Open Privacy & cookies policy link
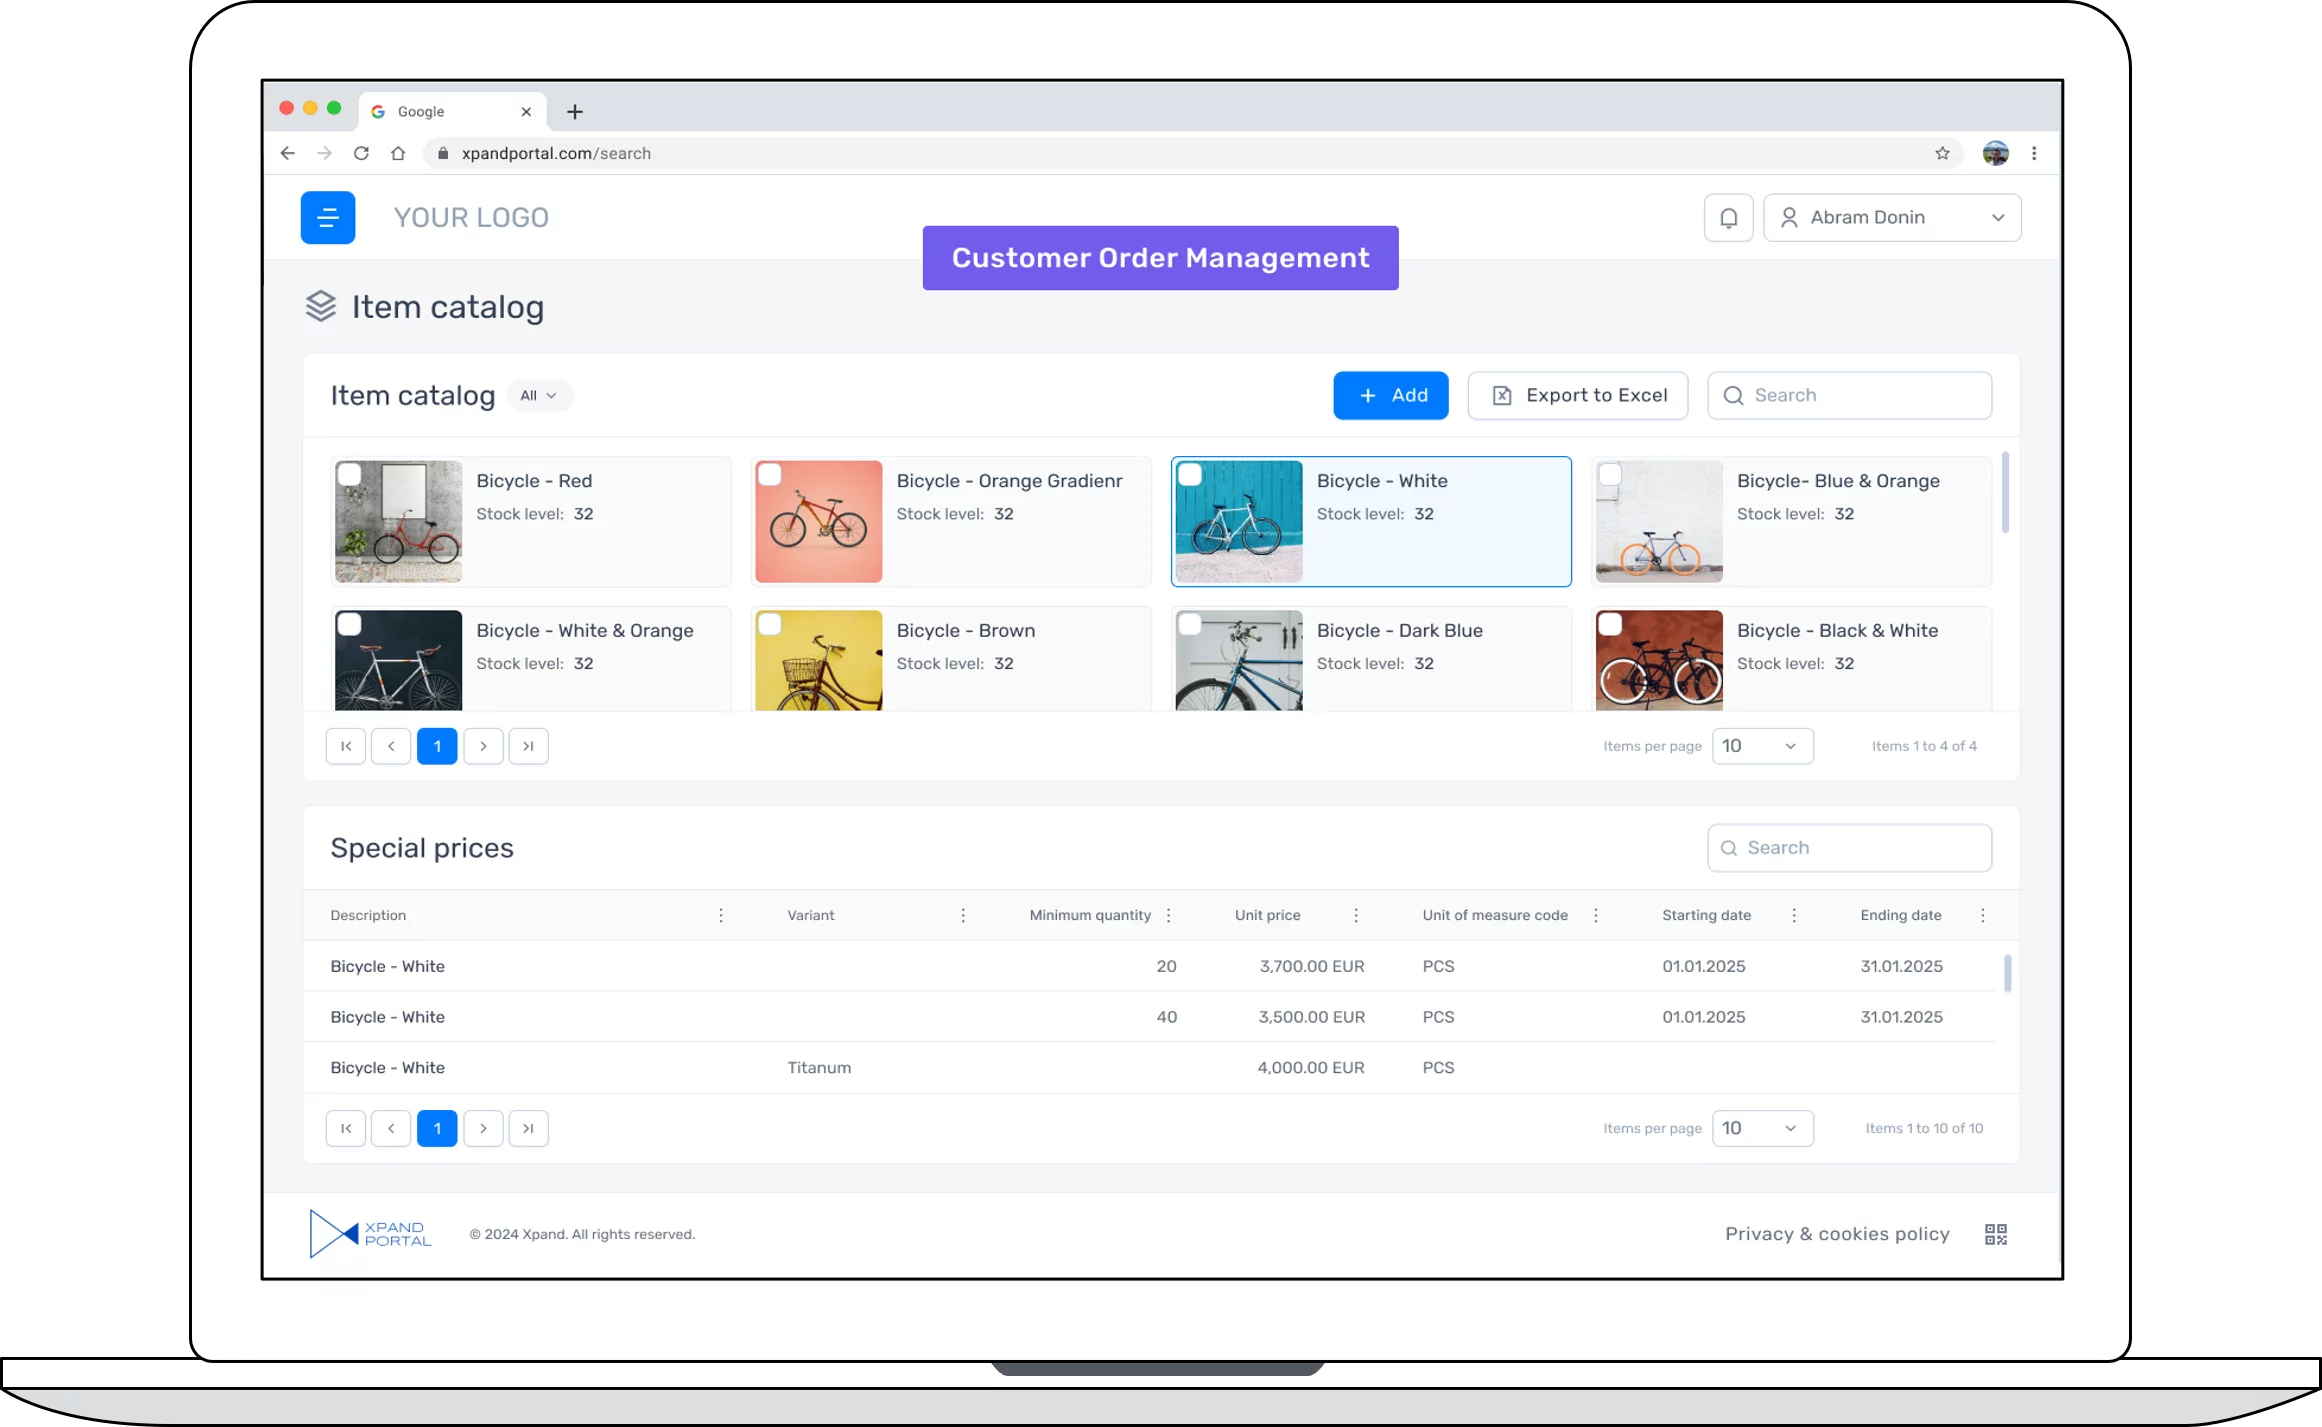This screenshot has height=1427, width=2322. coord(1837,1234)
